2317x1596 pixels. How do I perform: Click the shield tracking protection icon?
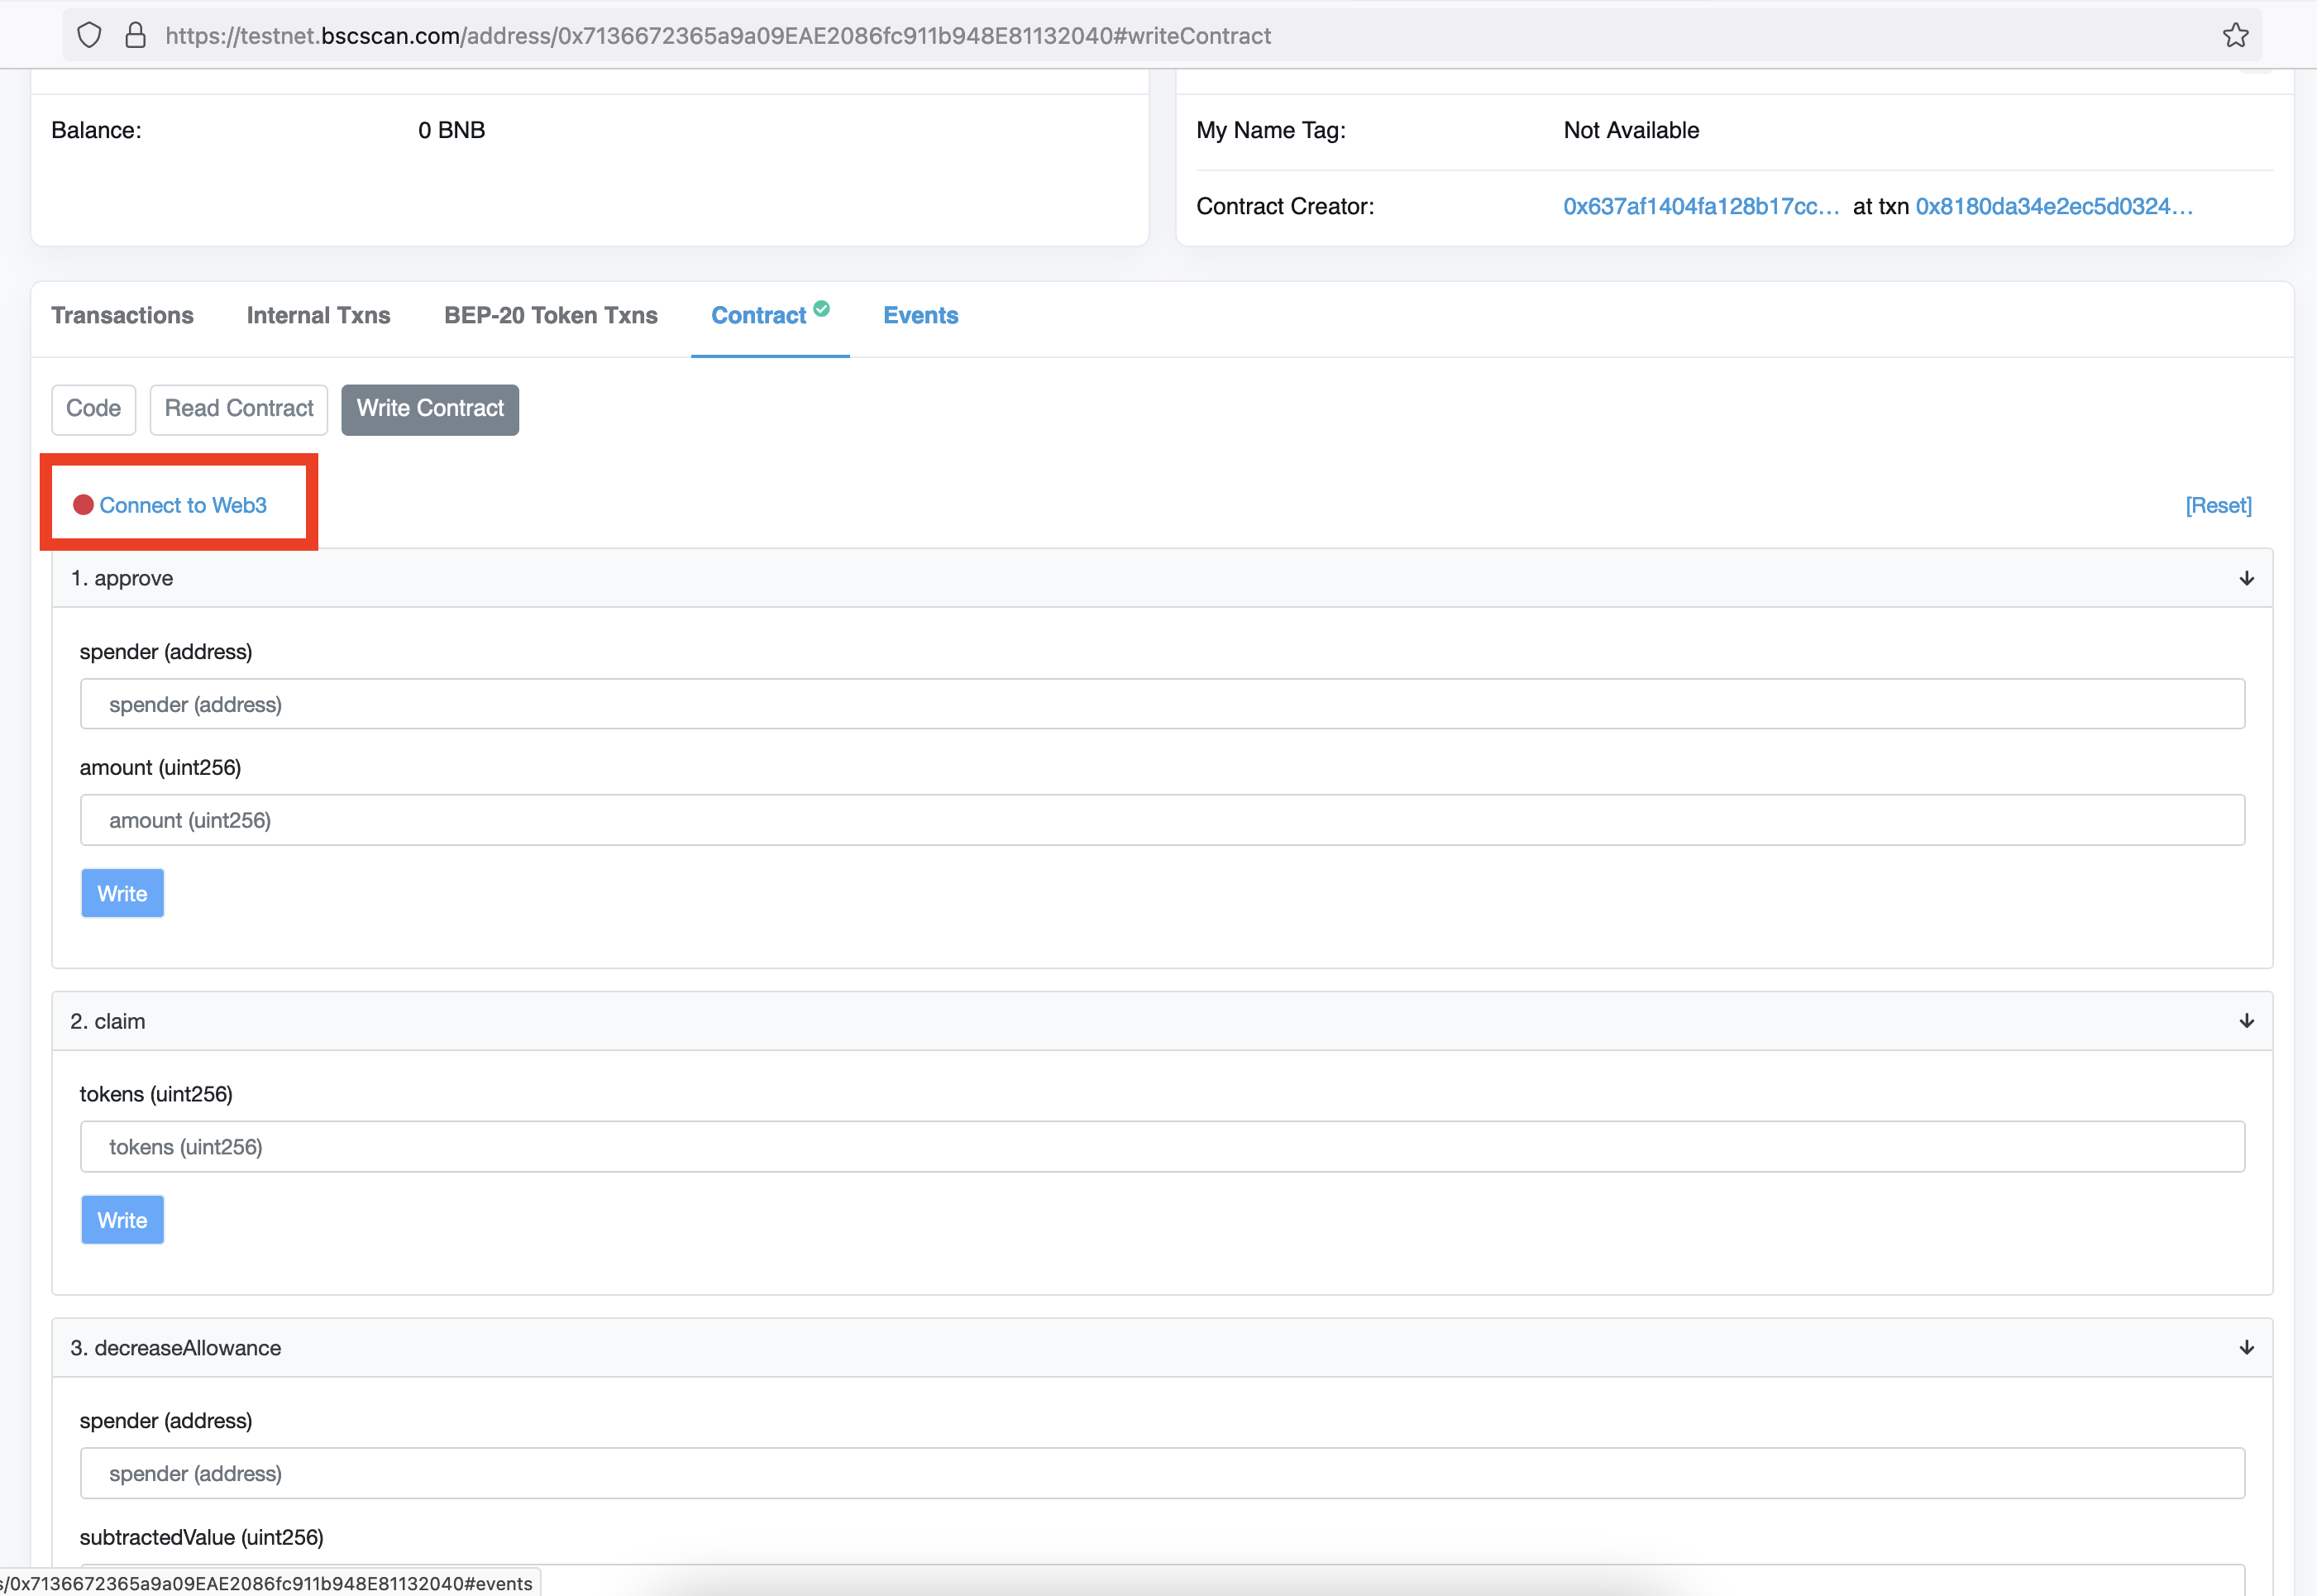tap(89, 36)
